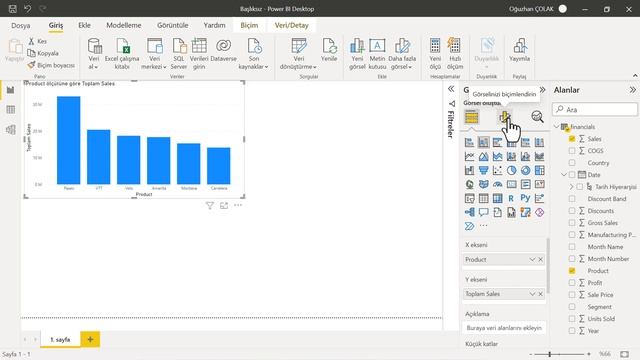
Task: Click focus mode icon below chart
Action: pos(224,206)
